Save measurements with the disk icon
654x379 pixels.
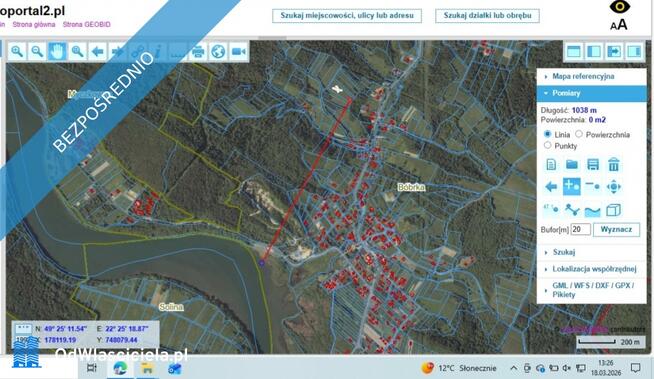click(x=593, y=164)
